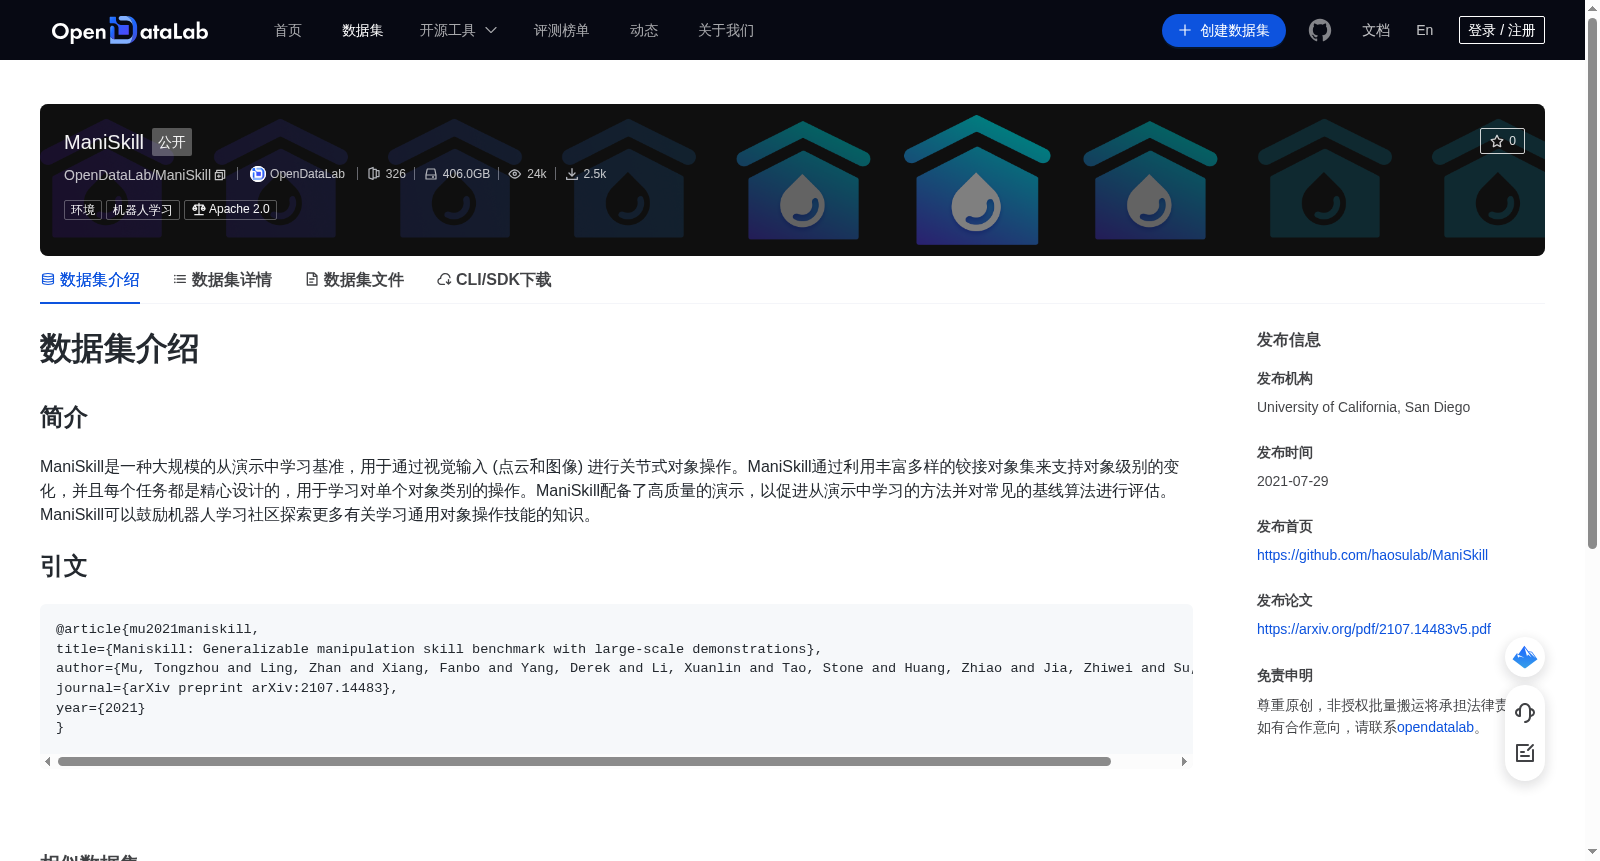Open the 动态 menu item
Image resolution: width=1600 pixels, height=861 pixels.
click(644, 30)
